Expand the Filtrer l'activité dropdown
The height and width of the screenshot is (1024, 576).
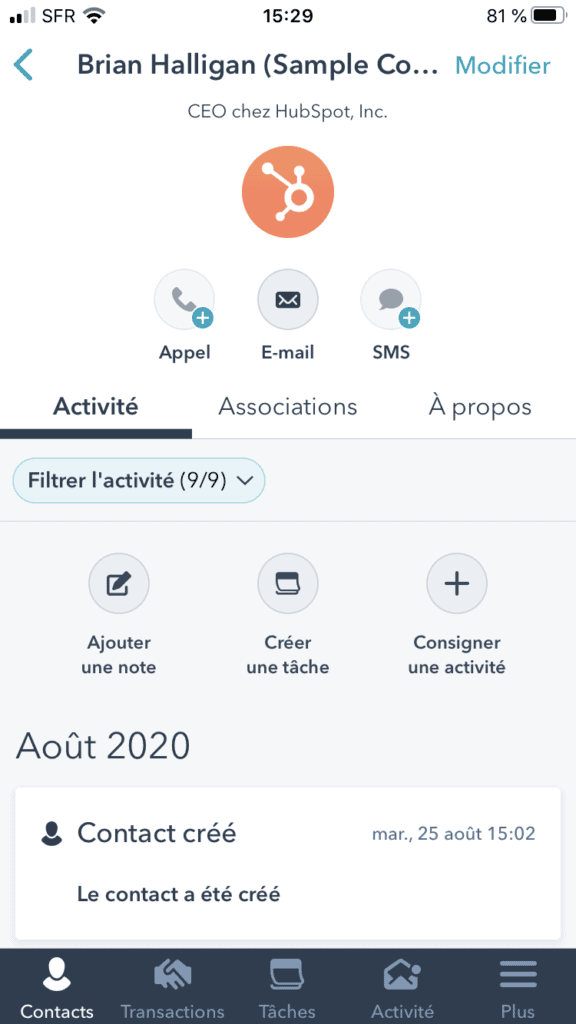coord(138,480)
